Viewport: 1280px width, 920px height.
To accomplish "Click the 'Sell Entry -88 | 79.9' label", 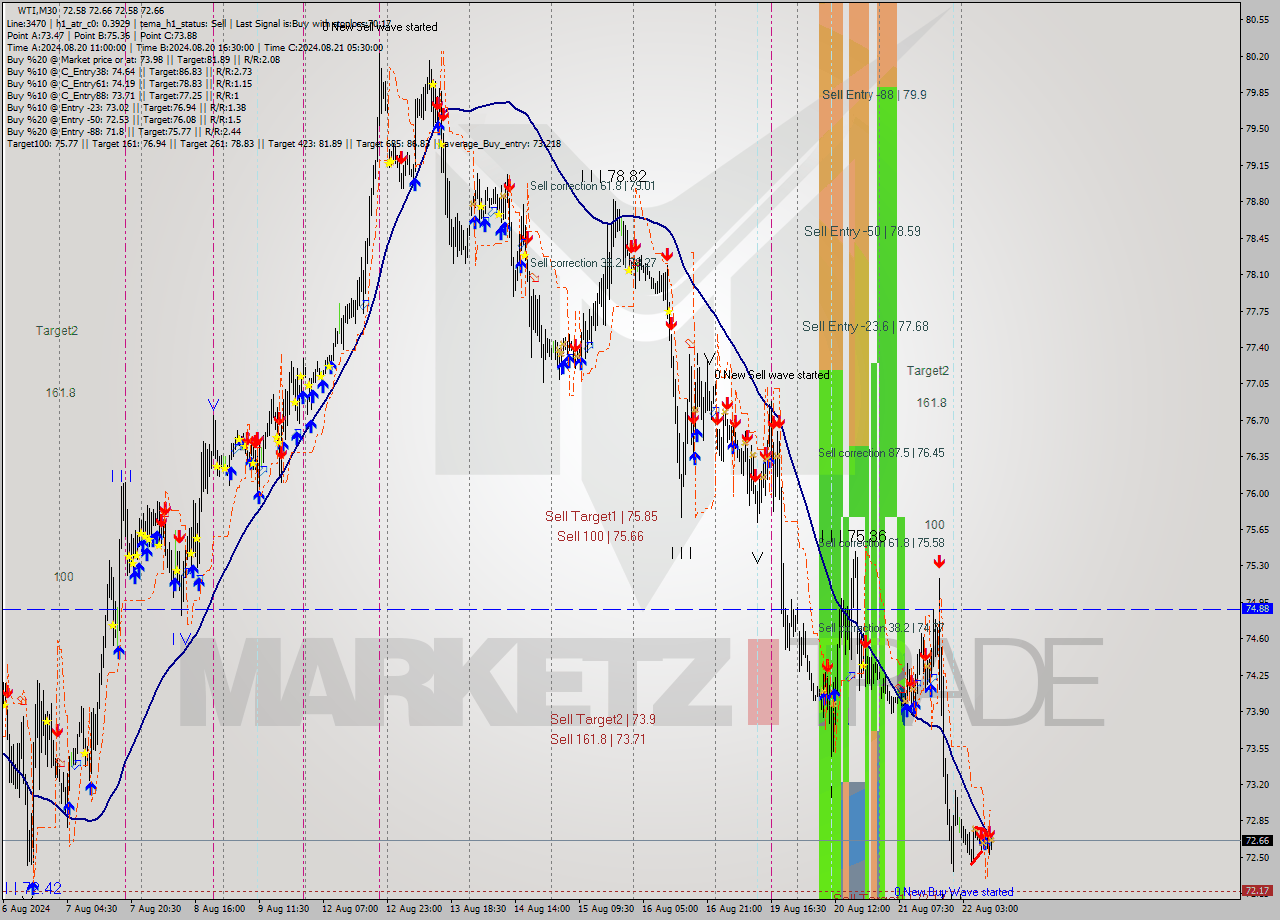I will [874, 94].
